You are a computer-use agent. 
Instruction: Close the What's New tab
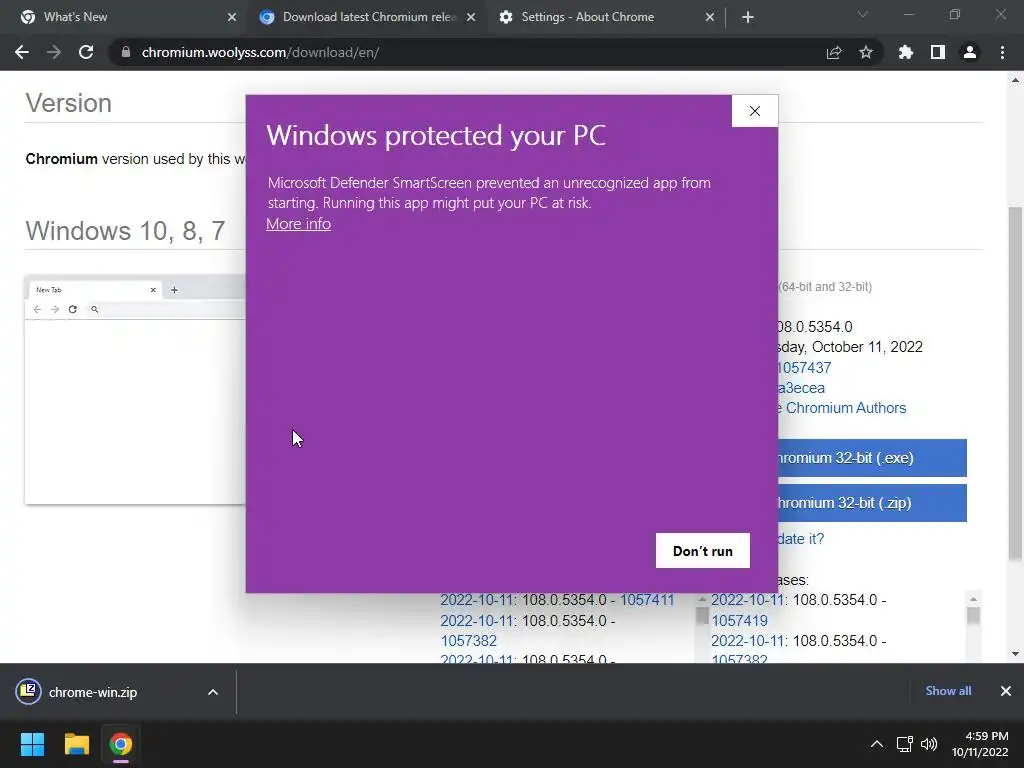231,17
